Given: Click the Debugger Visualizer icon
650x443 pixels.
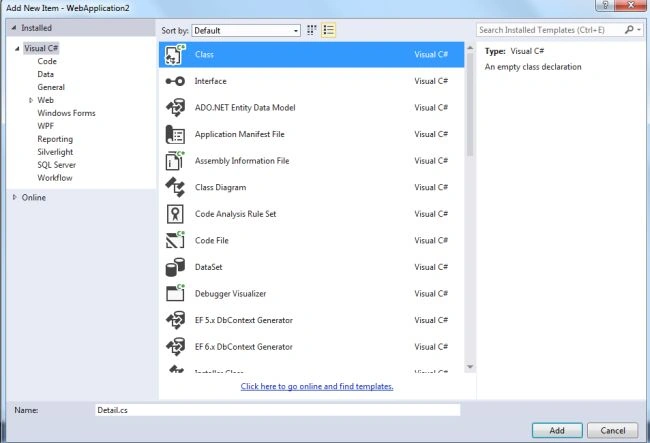Looking at the screenshot, I should tap(175, 293).
